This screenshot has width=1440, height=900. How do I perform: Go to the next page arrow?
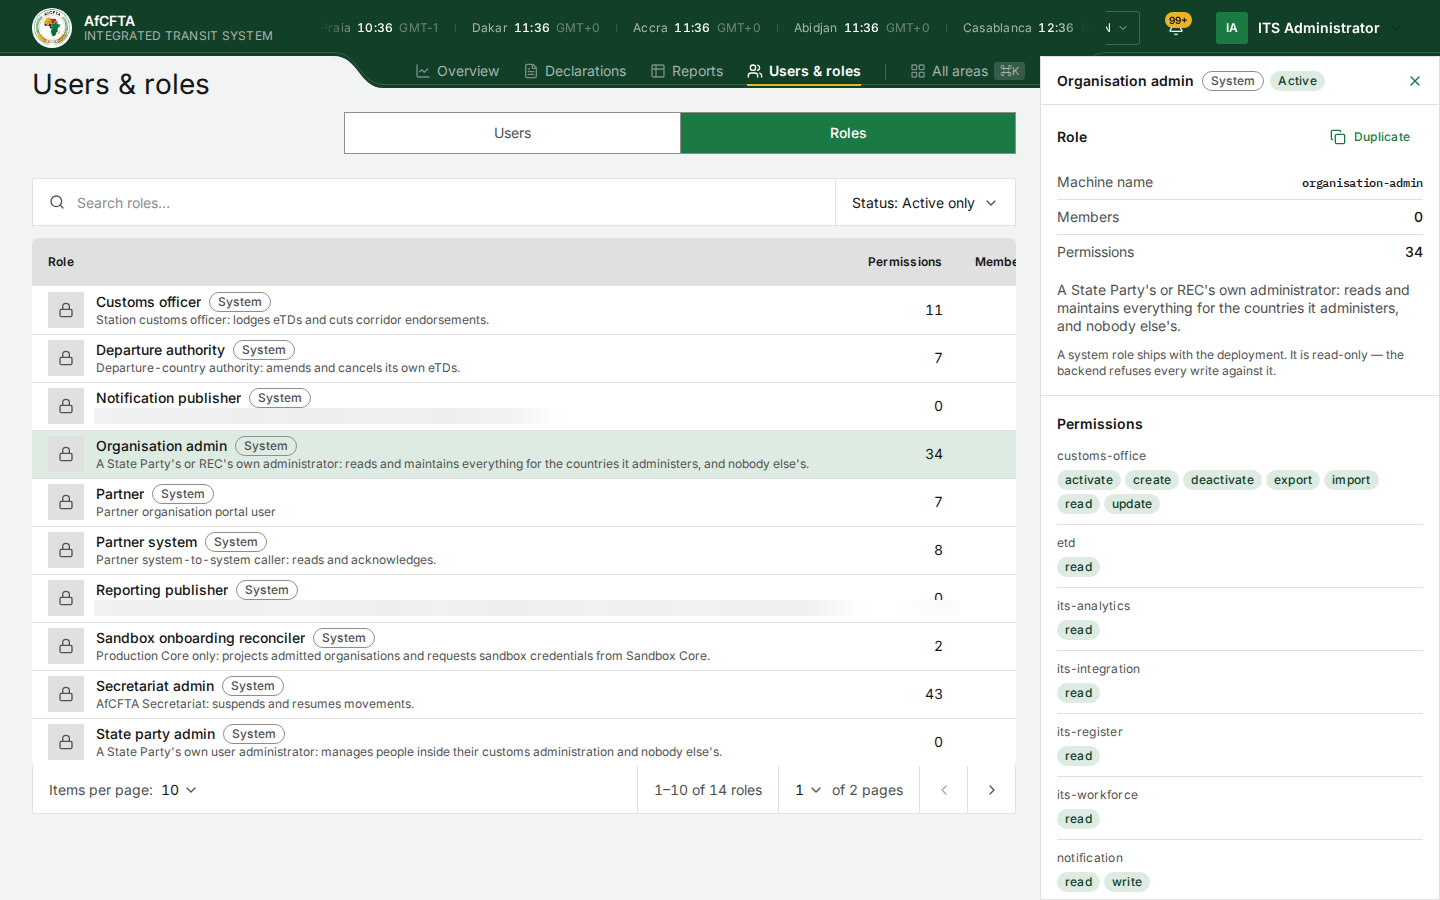(991, 790)
